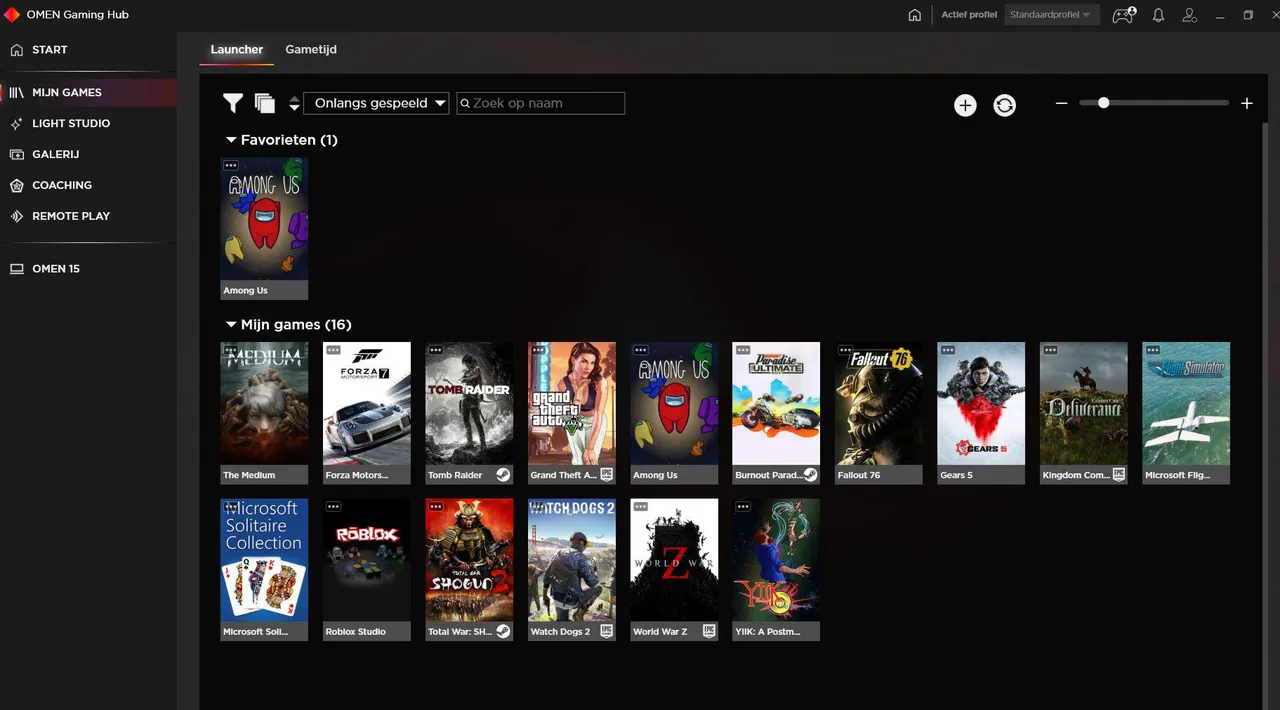Toggle the ascending/descending sort order arrows
This screenshot has height=710, width=1280.
[x=294, y=103]
